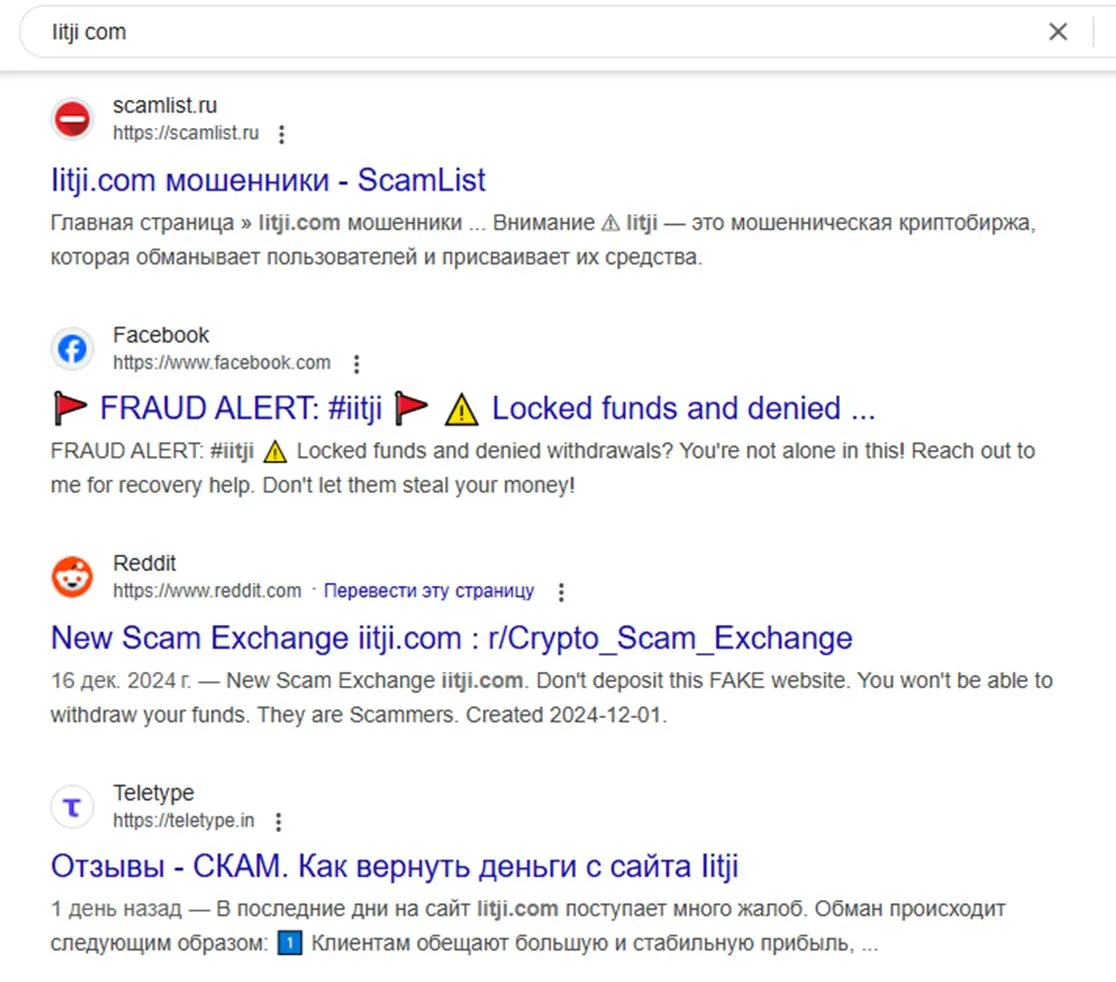Click the Facebook favicon icon
Image resolution: width=1116 pixels, height=982 pixels.
pyautogui.click(x=73, y=349)
